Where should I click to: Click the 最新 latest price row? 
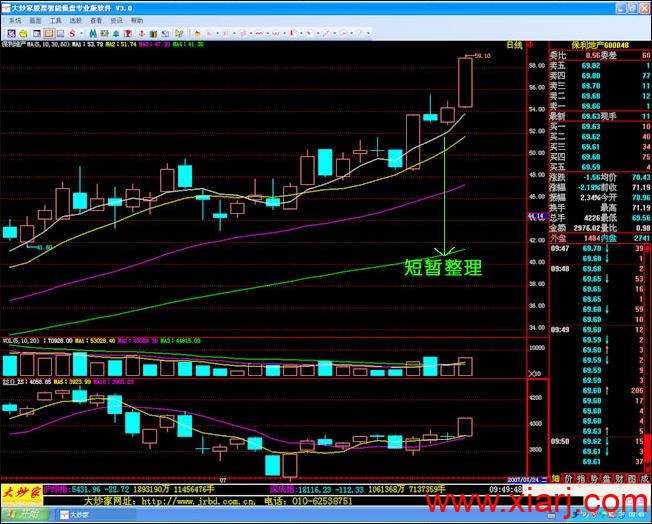[600, 116]
